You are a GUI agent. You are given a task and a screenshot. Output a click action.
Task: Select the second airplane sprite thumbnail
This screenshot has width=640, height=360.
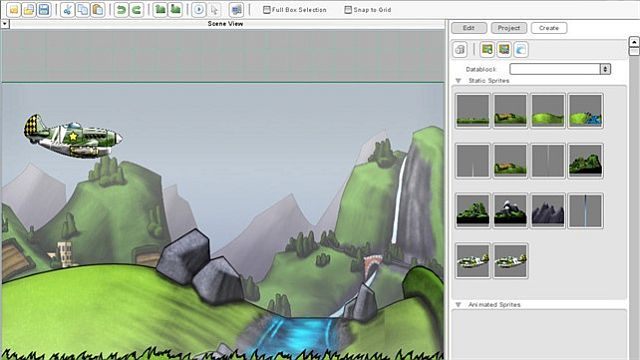pyautogui.click(x=510, y=261)
